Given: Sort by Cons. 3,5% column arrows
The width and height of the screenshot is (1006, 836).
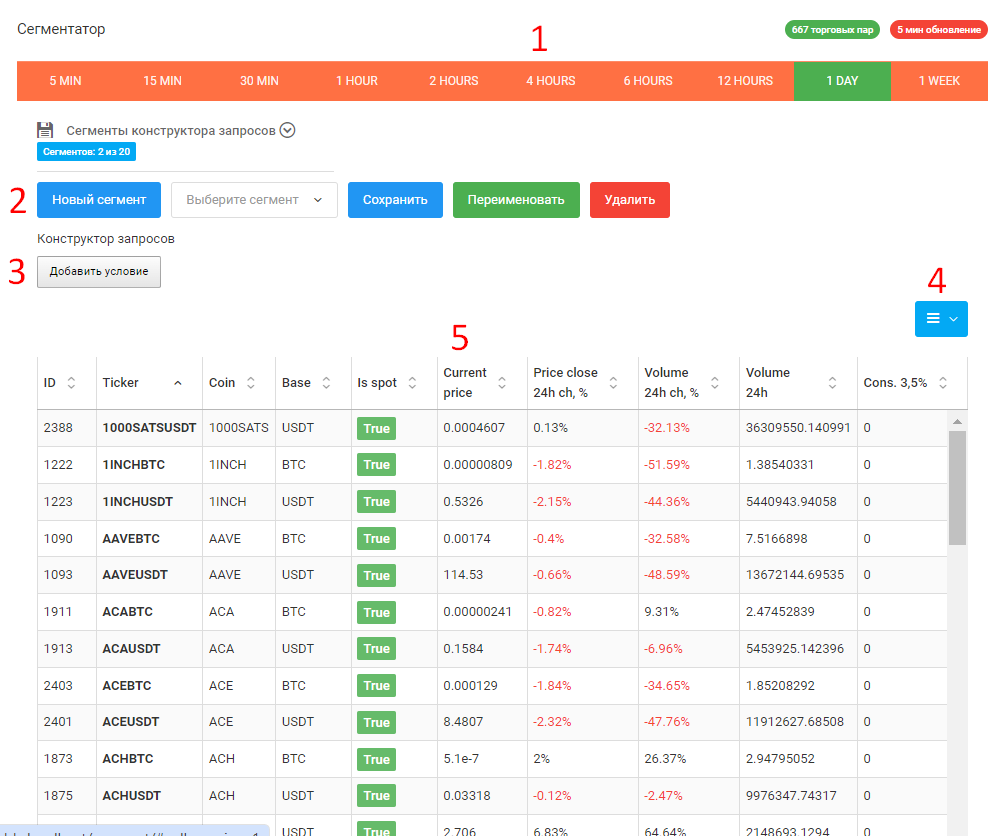Looking at the screenshot, I should coord(942,383).
